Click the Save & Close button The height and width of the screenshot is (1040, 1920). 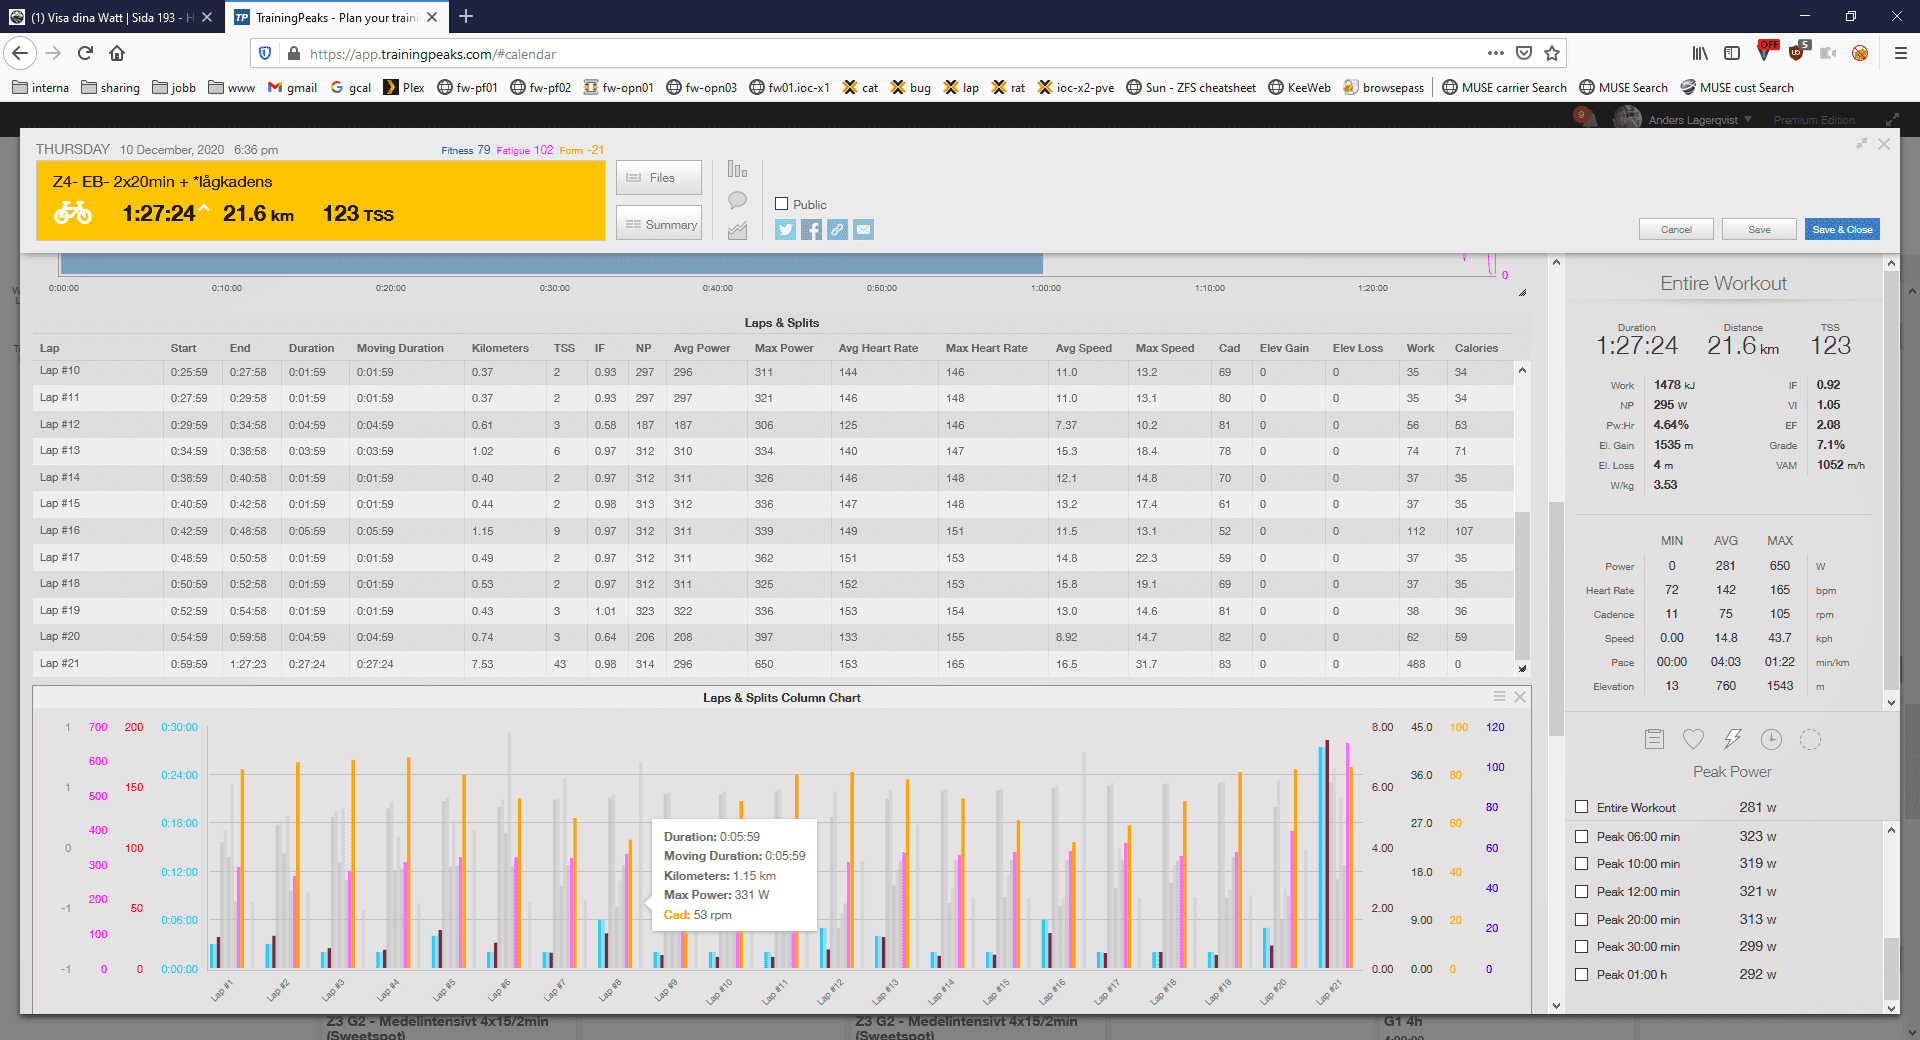[x=1842, y=230]
